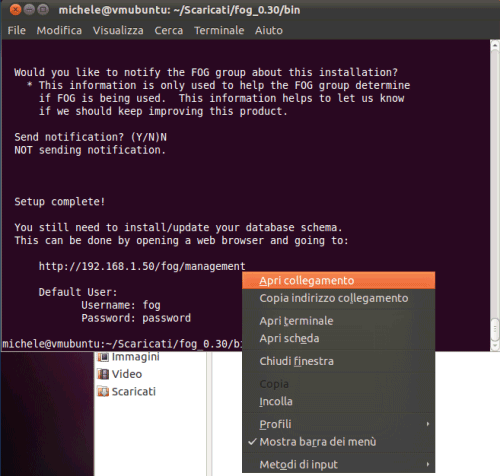Screen dimensions: 500x476
Task: Open the File menu in terminal
Action: click(17, 30)
